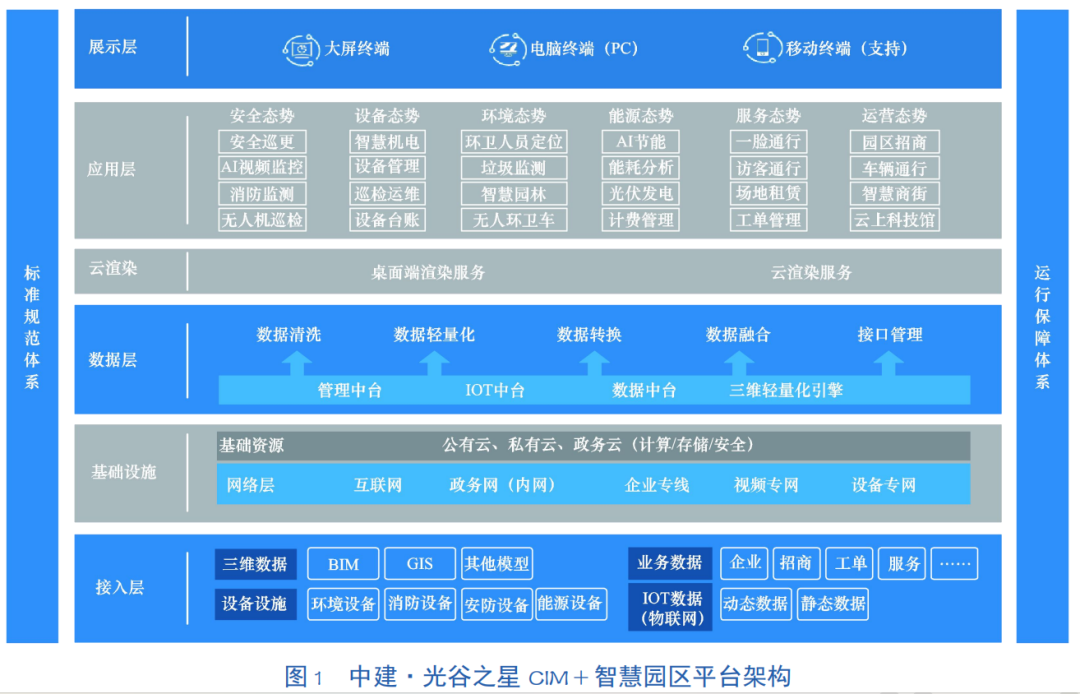Screen dimensions: 1080x694
Task: Select the IOT中台 text
Action: 495,390
